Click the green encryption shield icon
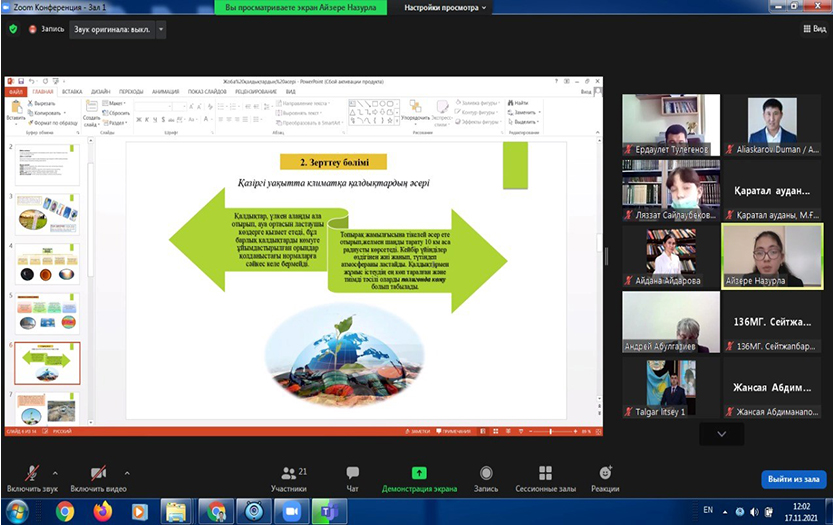Screen dimensions: 833x525 coord(13,29)
